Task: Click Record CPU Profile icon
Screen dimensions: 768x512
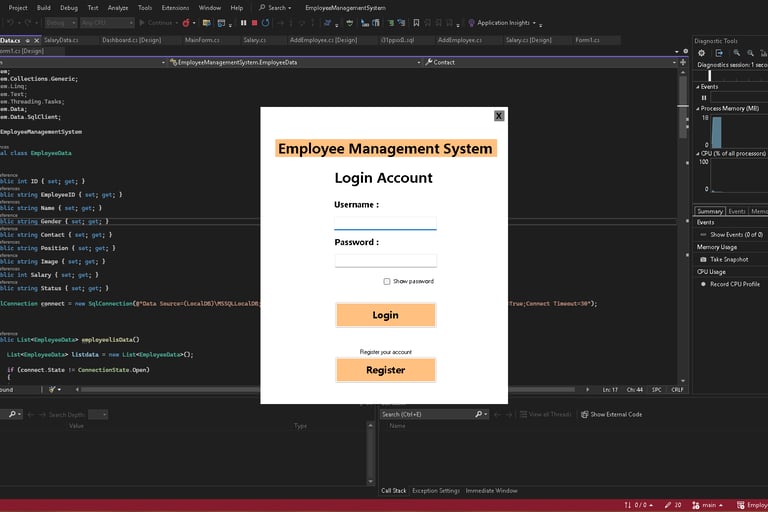Action: pos(703,284)
